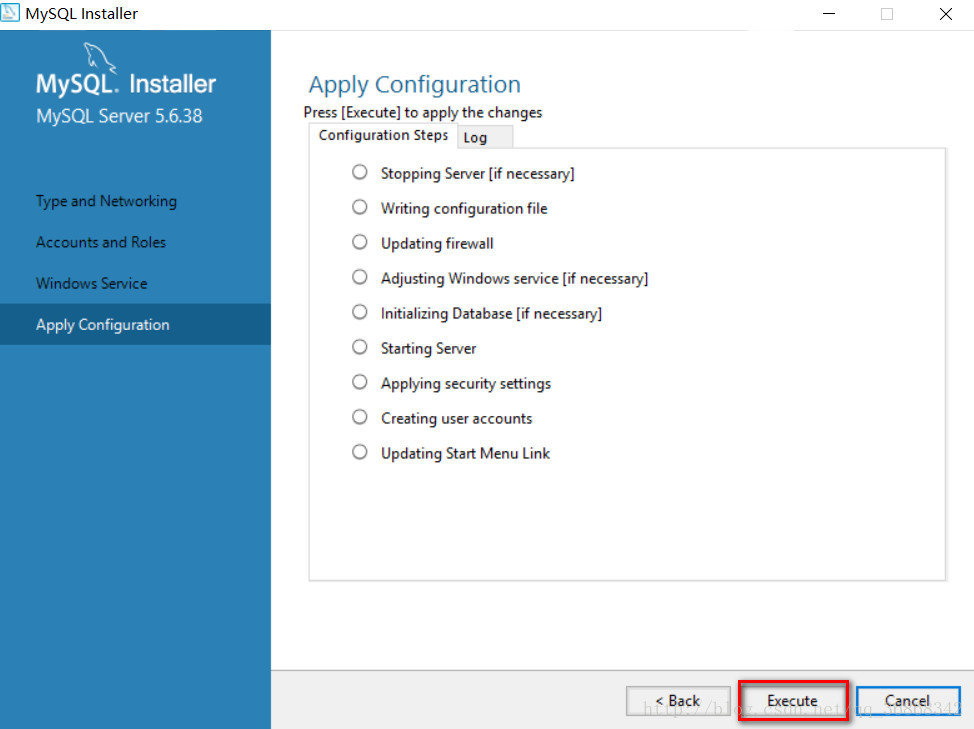The width and height of the screenshot is (974, 729).
Task: Click the 'Updating Start Menu Link' step text
Action: (465, 453)
